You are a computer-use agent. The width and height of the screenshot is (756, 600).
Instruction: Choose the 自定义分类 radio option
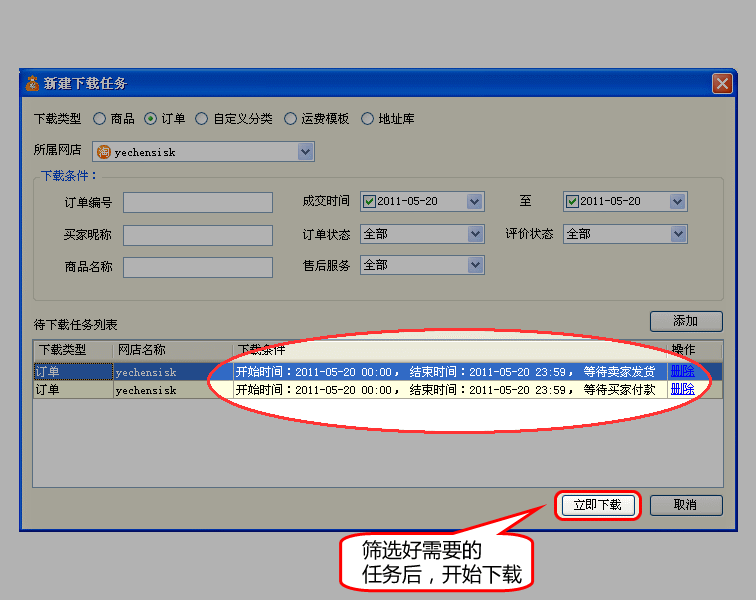click(202, 119)
